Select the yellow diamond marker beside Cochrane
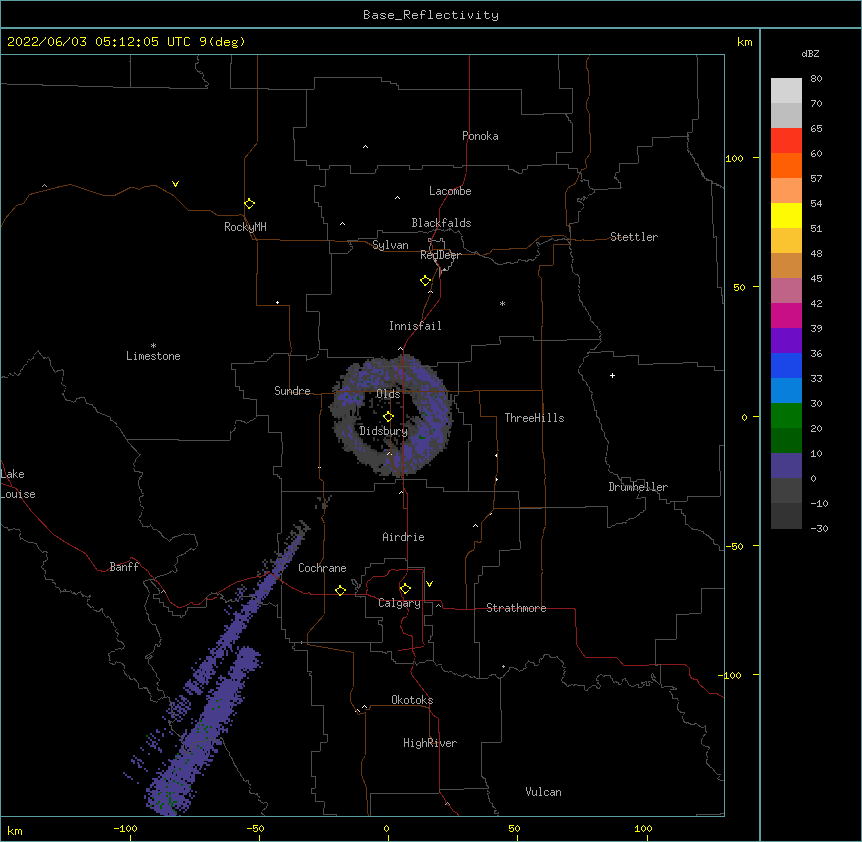 [340, 590]
